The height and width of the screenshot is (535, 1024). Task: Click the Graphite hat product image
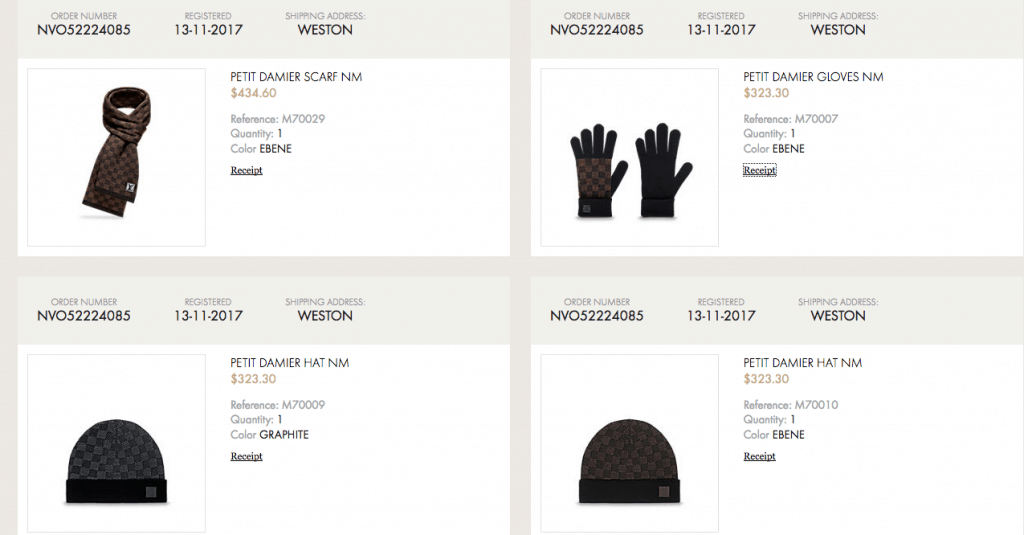pos(116,444)
